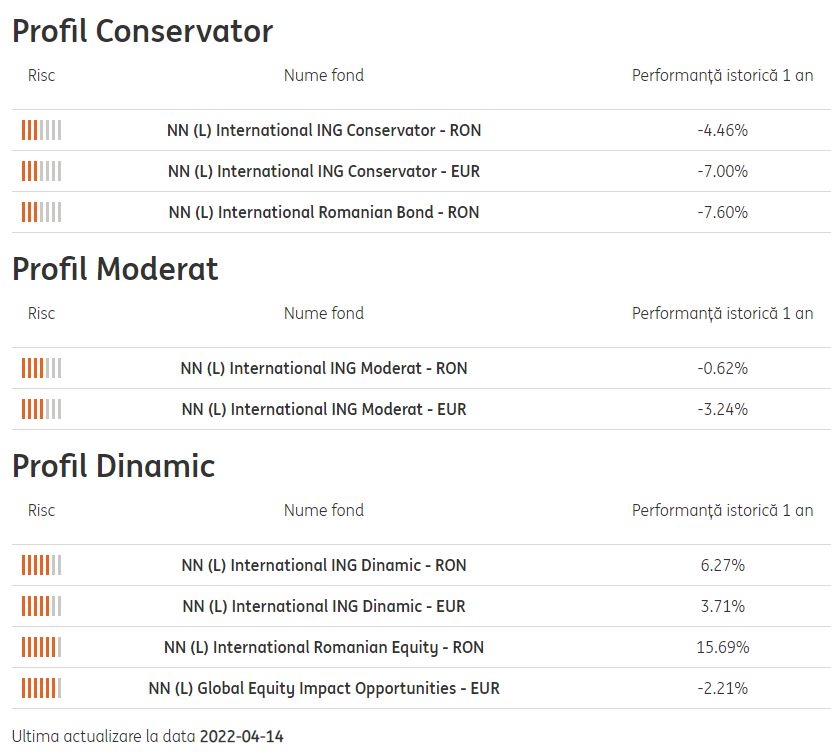Click the 15.69% performance value
This screenshot has width=831, height=753.
[722, 647]
